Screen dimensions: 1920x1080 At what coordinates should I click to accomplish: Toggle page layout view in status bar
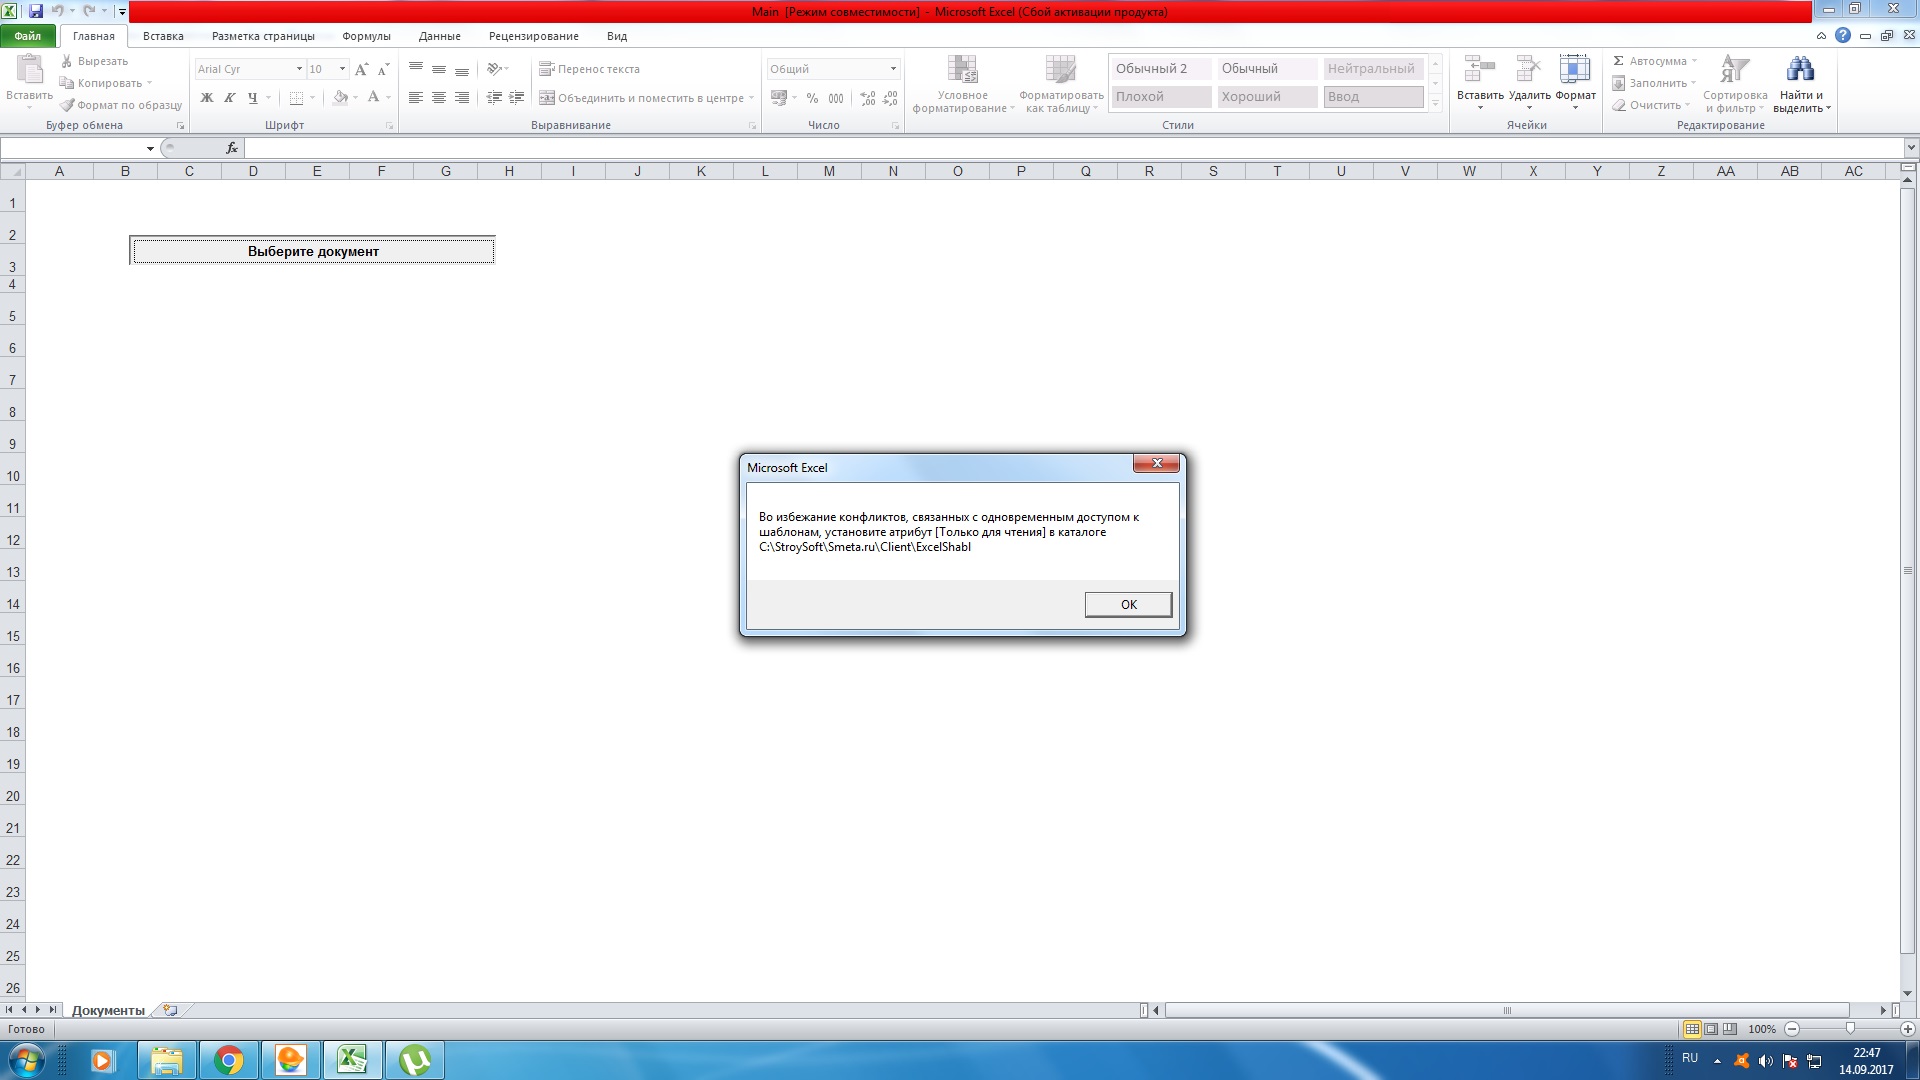1711,1029
